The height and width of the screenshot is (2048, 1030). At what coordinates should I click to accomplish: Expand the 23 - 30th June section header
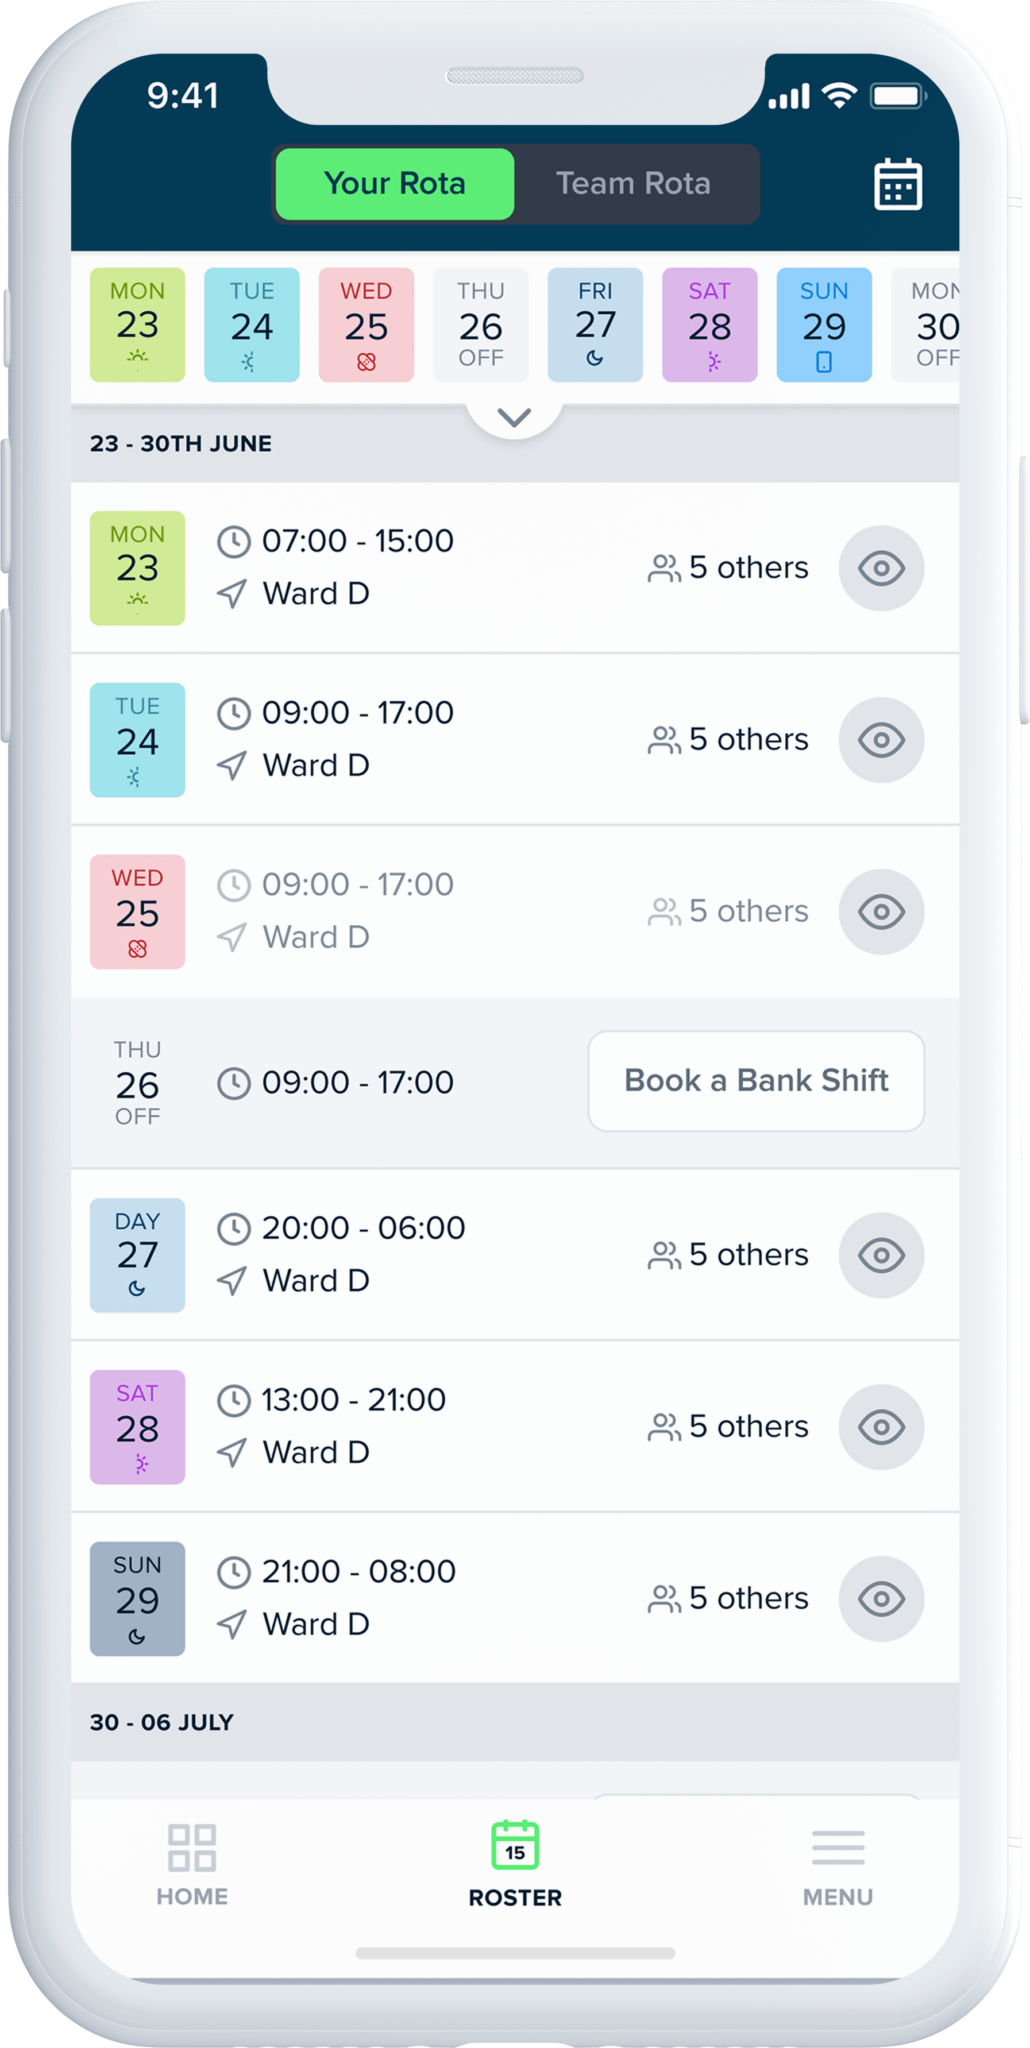(181, 444)
